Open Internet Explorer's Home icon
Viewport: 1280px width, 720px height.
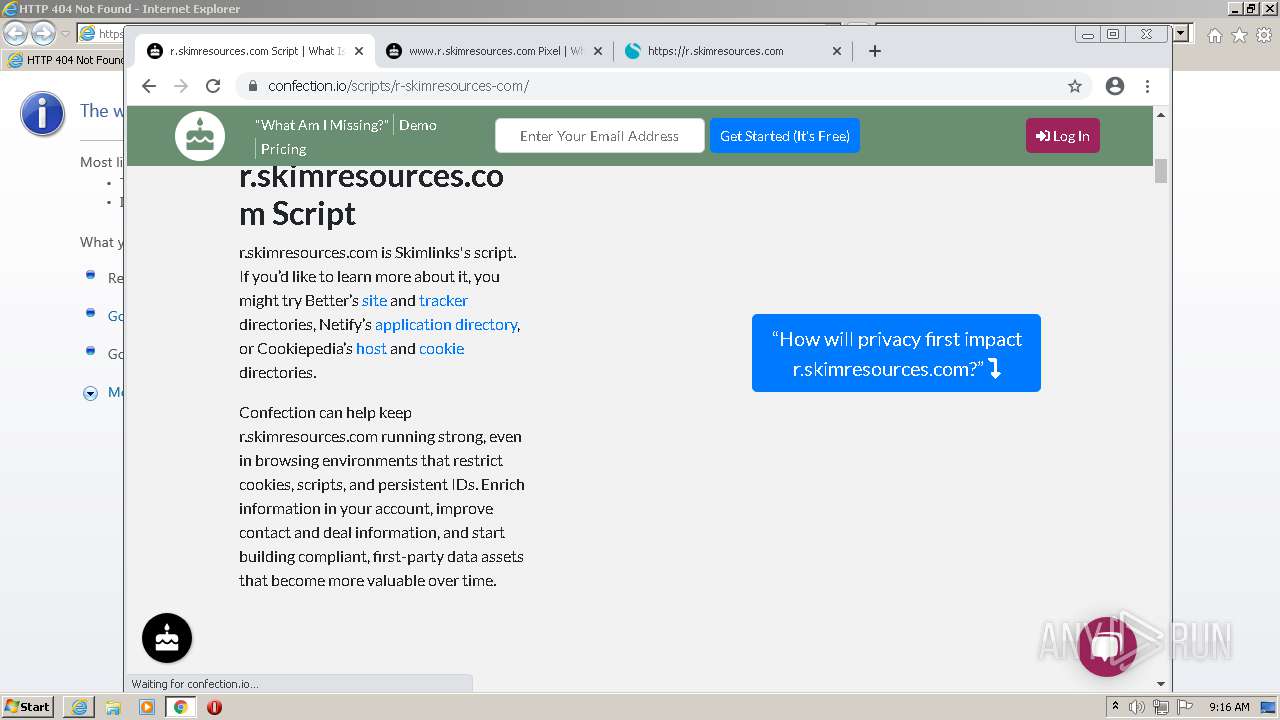[1214, 35]
